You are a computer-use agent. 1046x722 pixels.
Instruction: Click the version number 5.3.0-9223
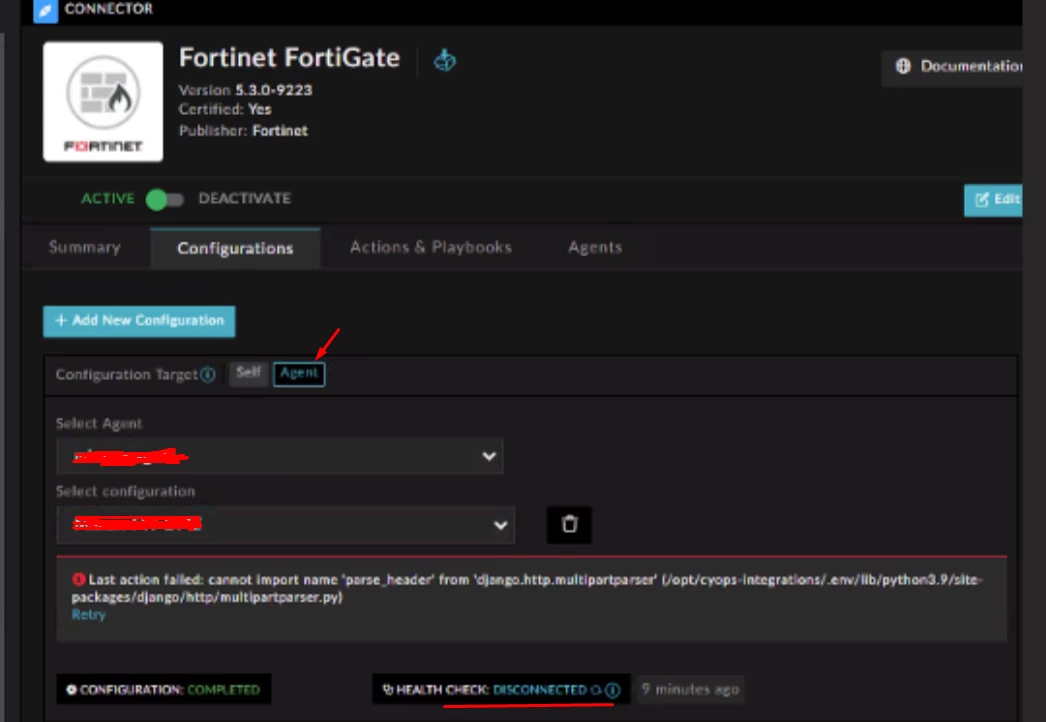click(x=274, y=90)
